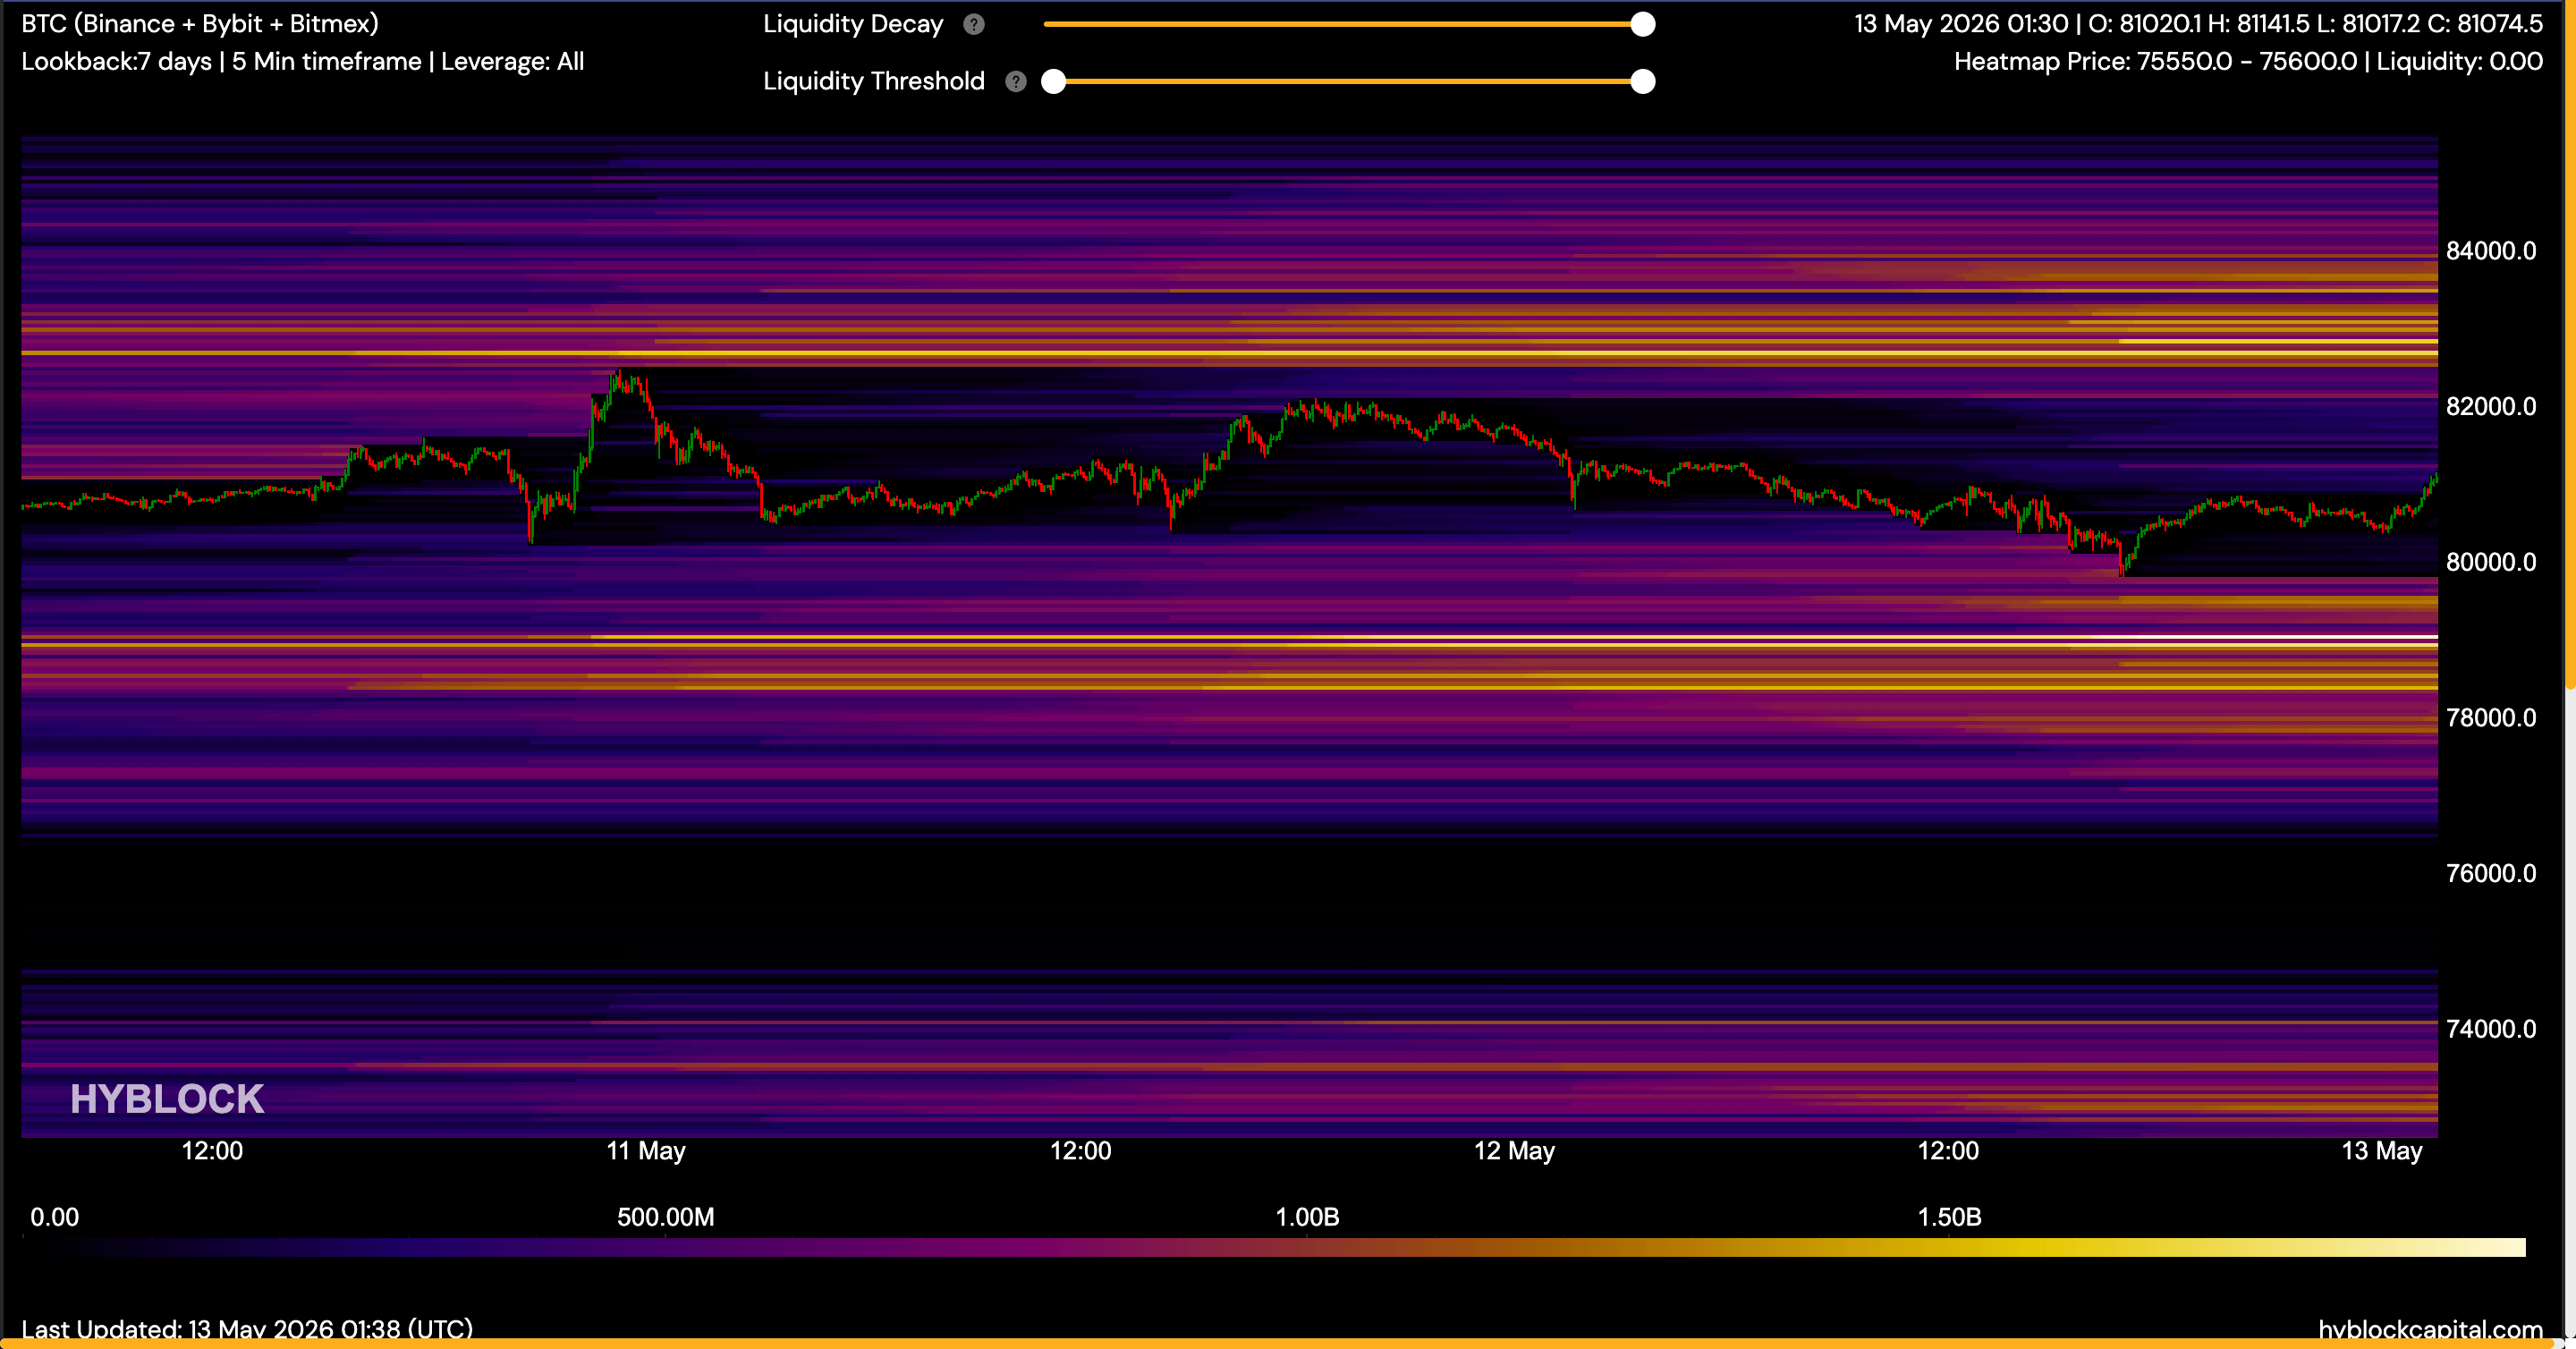Click the 1.00B mark on color legend
2576x1349 pixels.
point(1307,1217)
